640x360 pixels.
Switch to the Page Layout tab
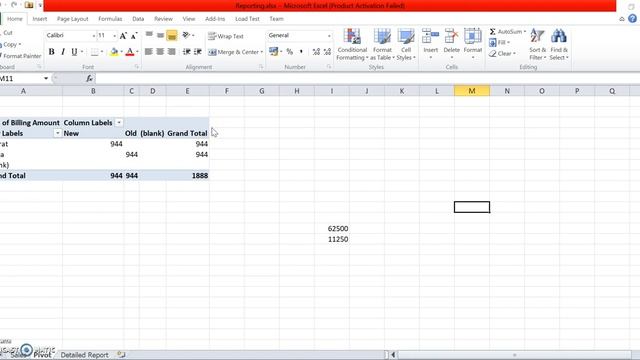73,19
